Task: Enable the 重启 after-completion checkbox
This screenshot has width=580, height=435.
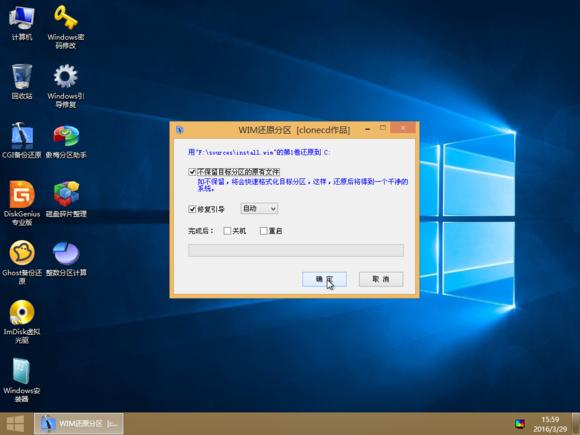Action: 263,231
